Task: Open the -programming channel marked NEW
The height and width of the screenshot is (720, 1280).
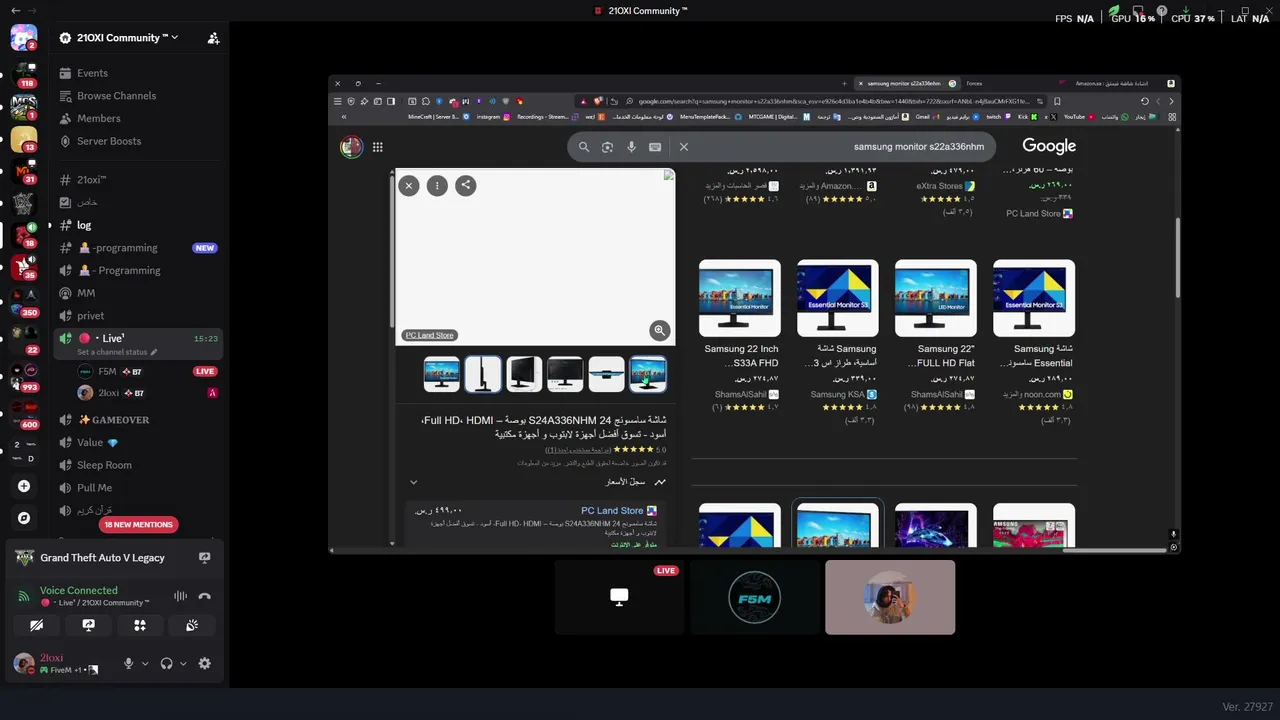Action: click(x=139, y=248)
